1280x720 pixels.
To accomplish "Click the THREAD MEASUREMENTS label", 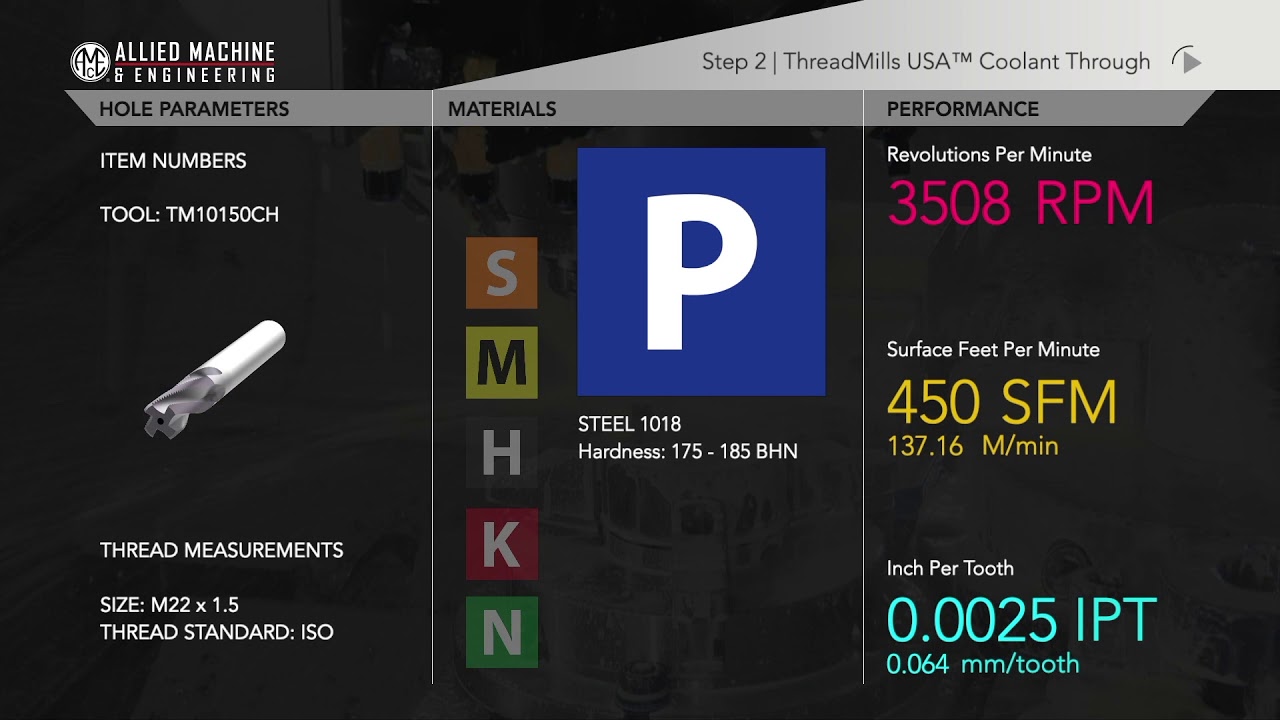I will point(222,551).
